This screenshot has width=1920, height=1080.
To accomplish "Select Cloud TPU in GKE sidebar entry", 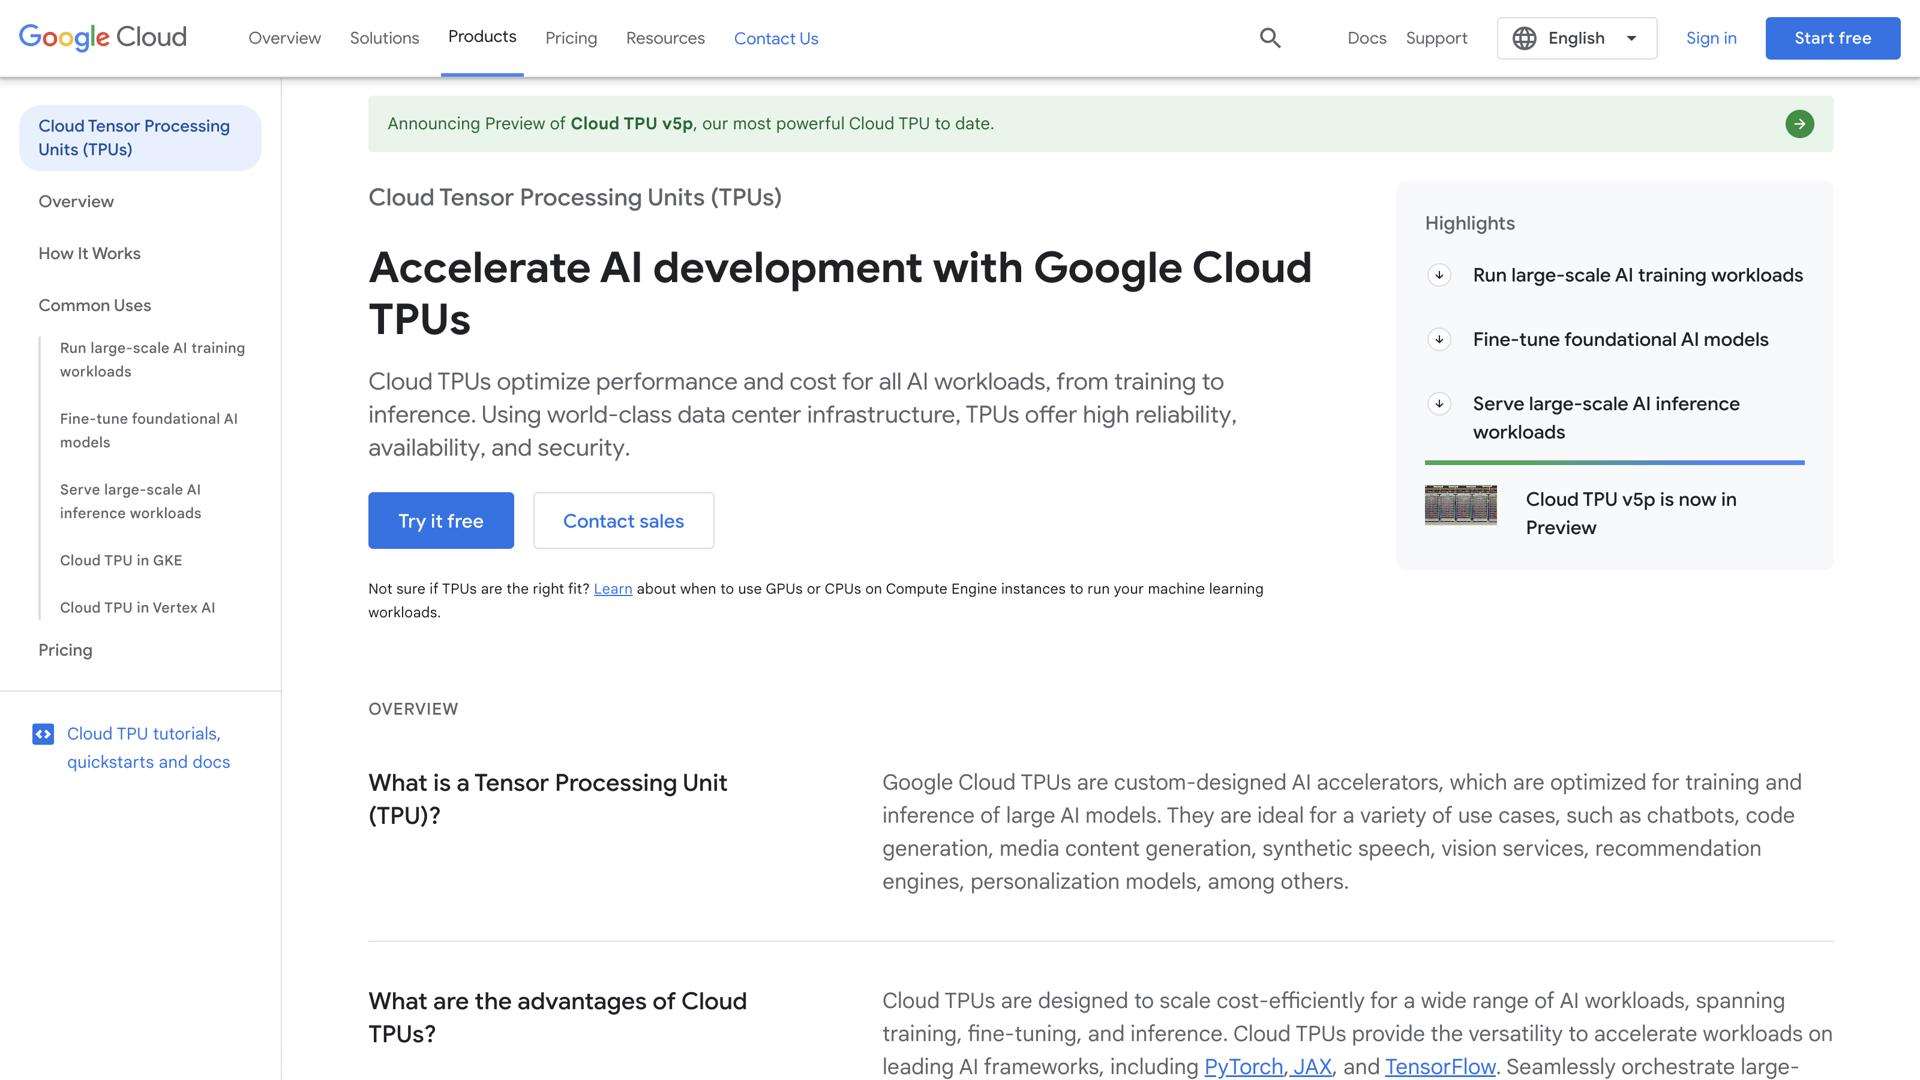I will tap(120, 560).
